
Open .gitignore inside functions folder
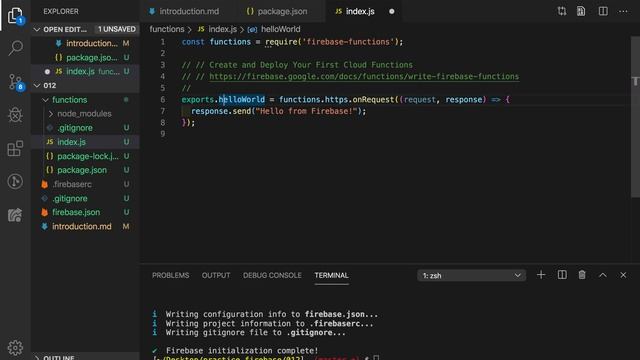point(86,128)
